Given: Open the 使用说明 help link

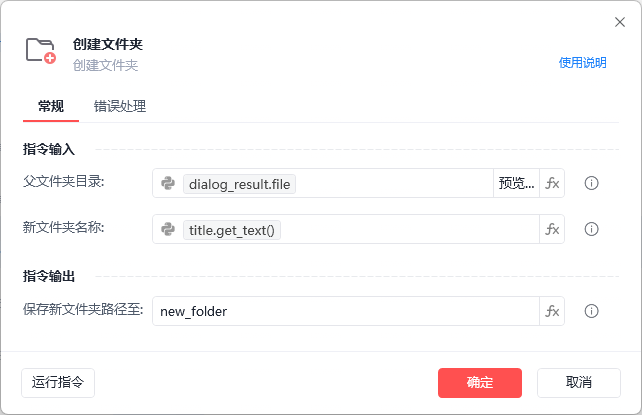Looking at the screenshot, I should (582, 62).
